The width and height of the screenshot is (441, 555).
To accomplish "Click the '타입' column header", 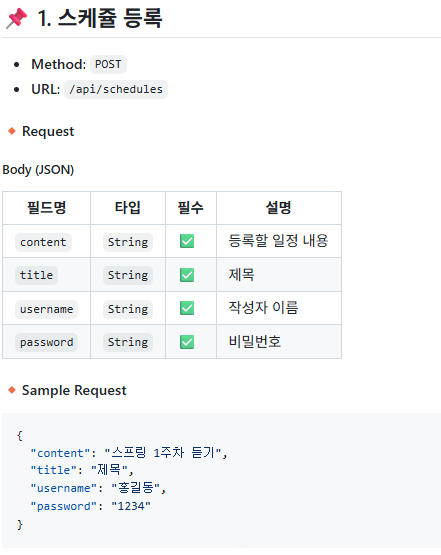I will click(x=128, y=208).
